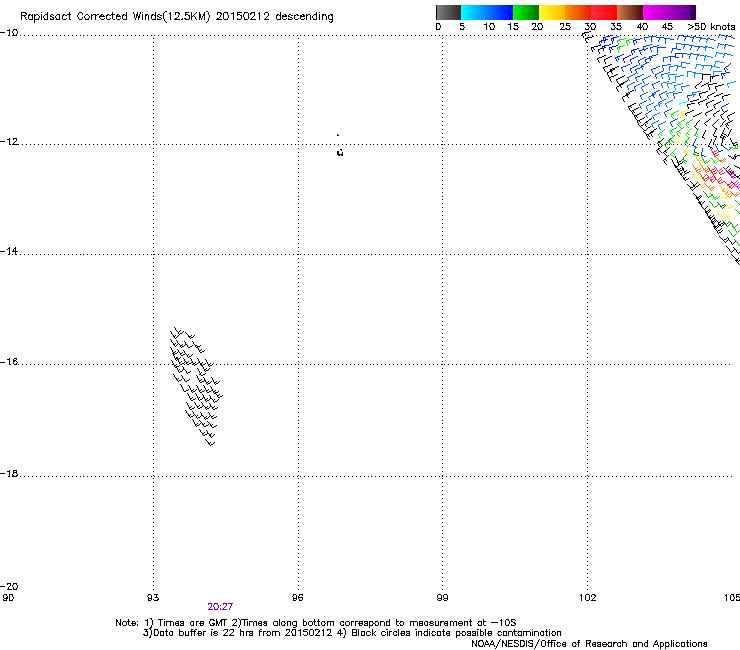The image size is (740, 650).
Task: Select the red 30-35 knots color segment
Action: pyautogui.click(x=604, y=12)
